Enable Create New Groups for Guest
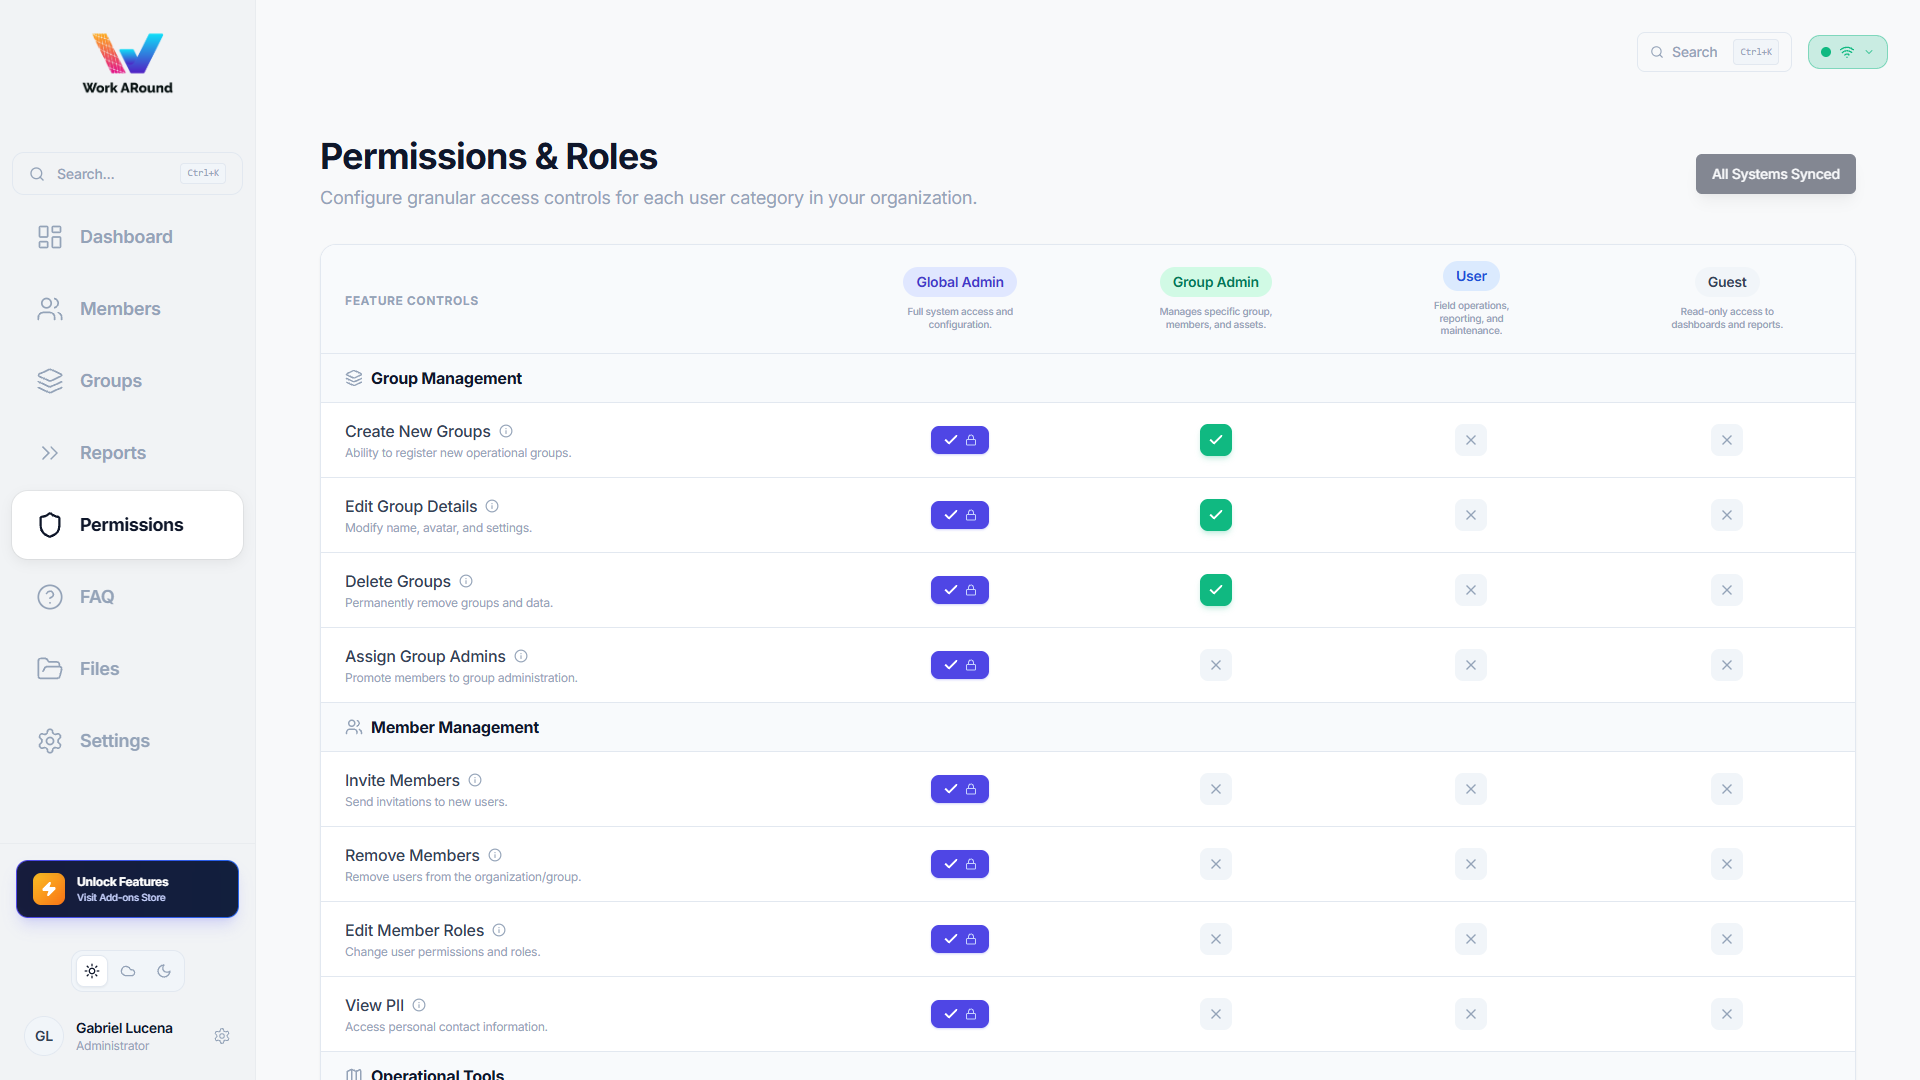The image size is (1920, 1080). pos(1727,440)
